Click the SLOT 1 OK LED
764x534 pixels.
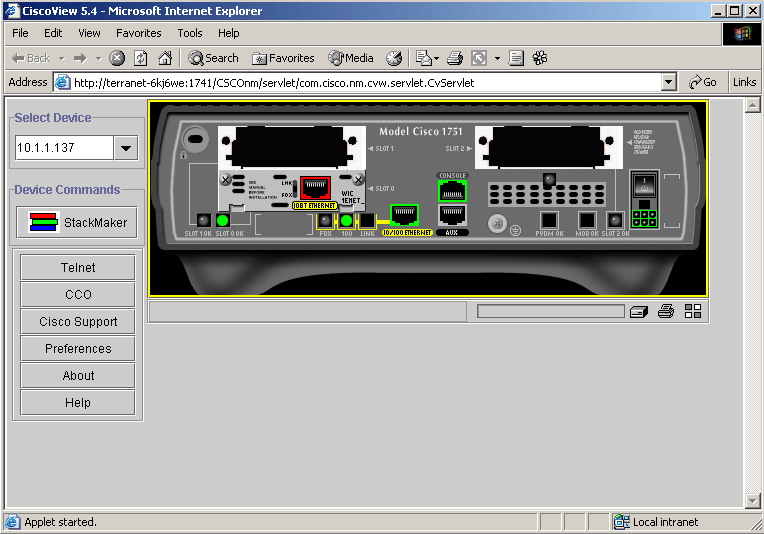(204, 221)
